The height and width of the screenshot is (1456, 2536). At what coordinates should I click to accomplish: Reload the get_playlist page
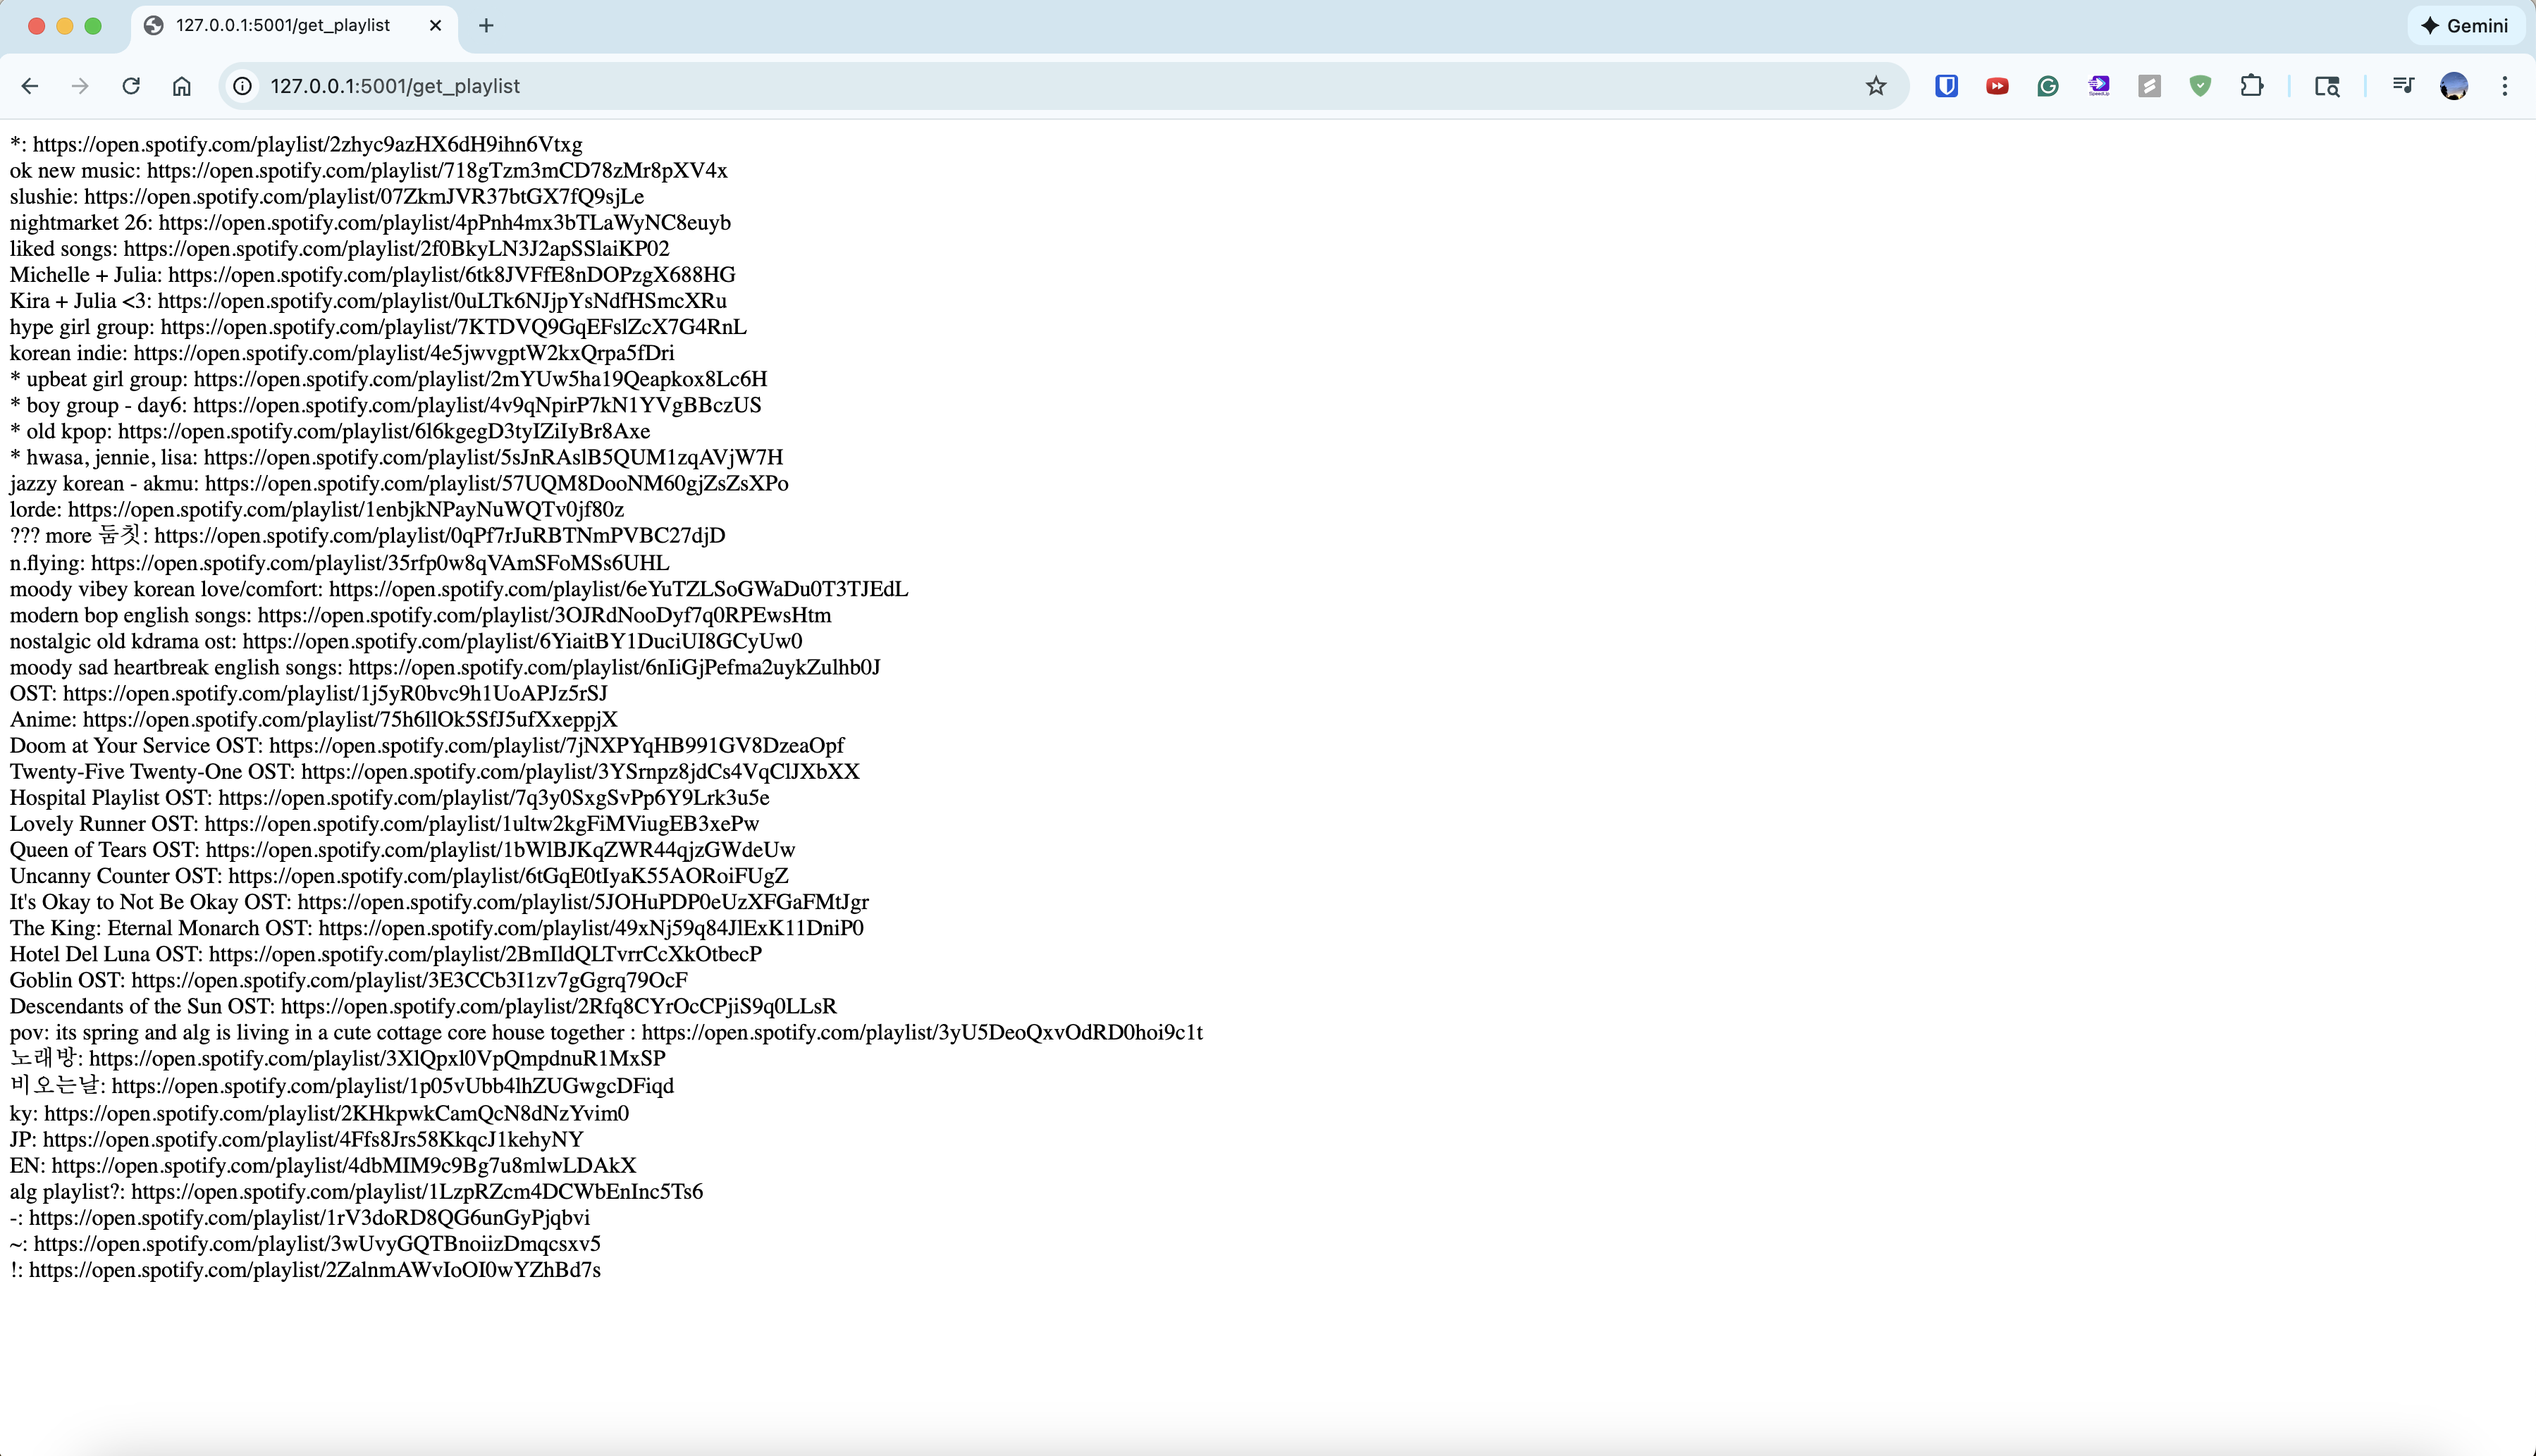131,86
